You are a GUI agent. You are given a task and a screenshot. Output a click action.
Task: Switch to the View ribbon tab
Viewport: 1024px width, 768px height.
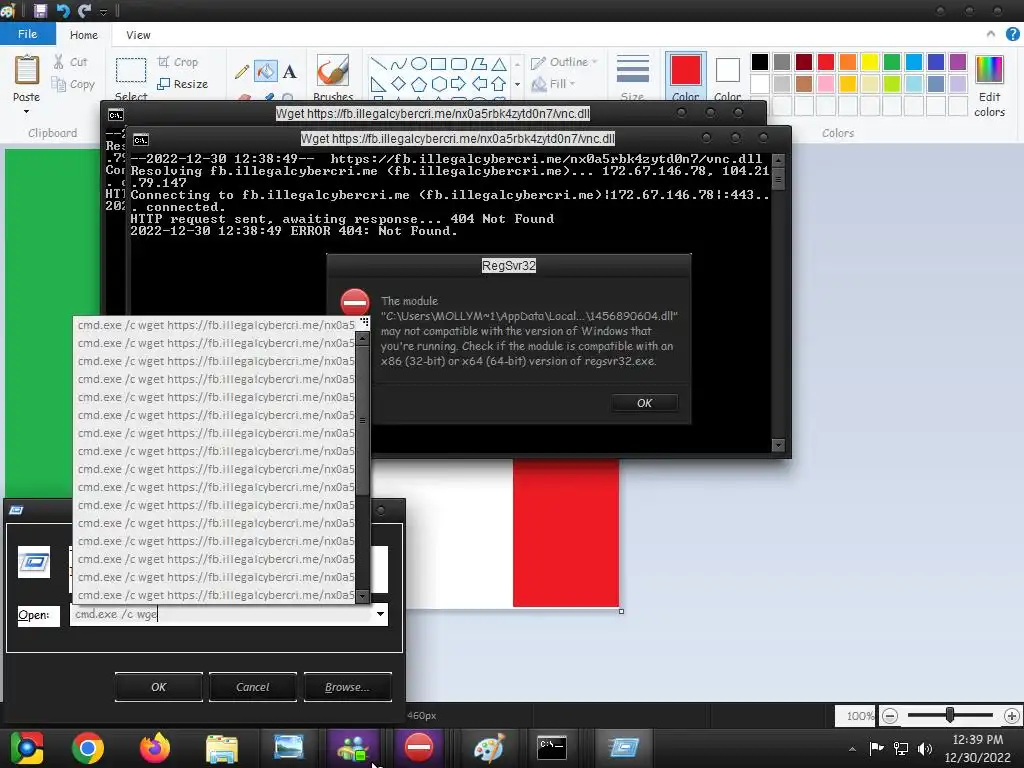click(138, 35)
